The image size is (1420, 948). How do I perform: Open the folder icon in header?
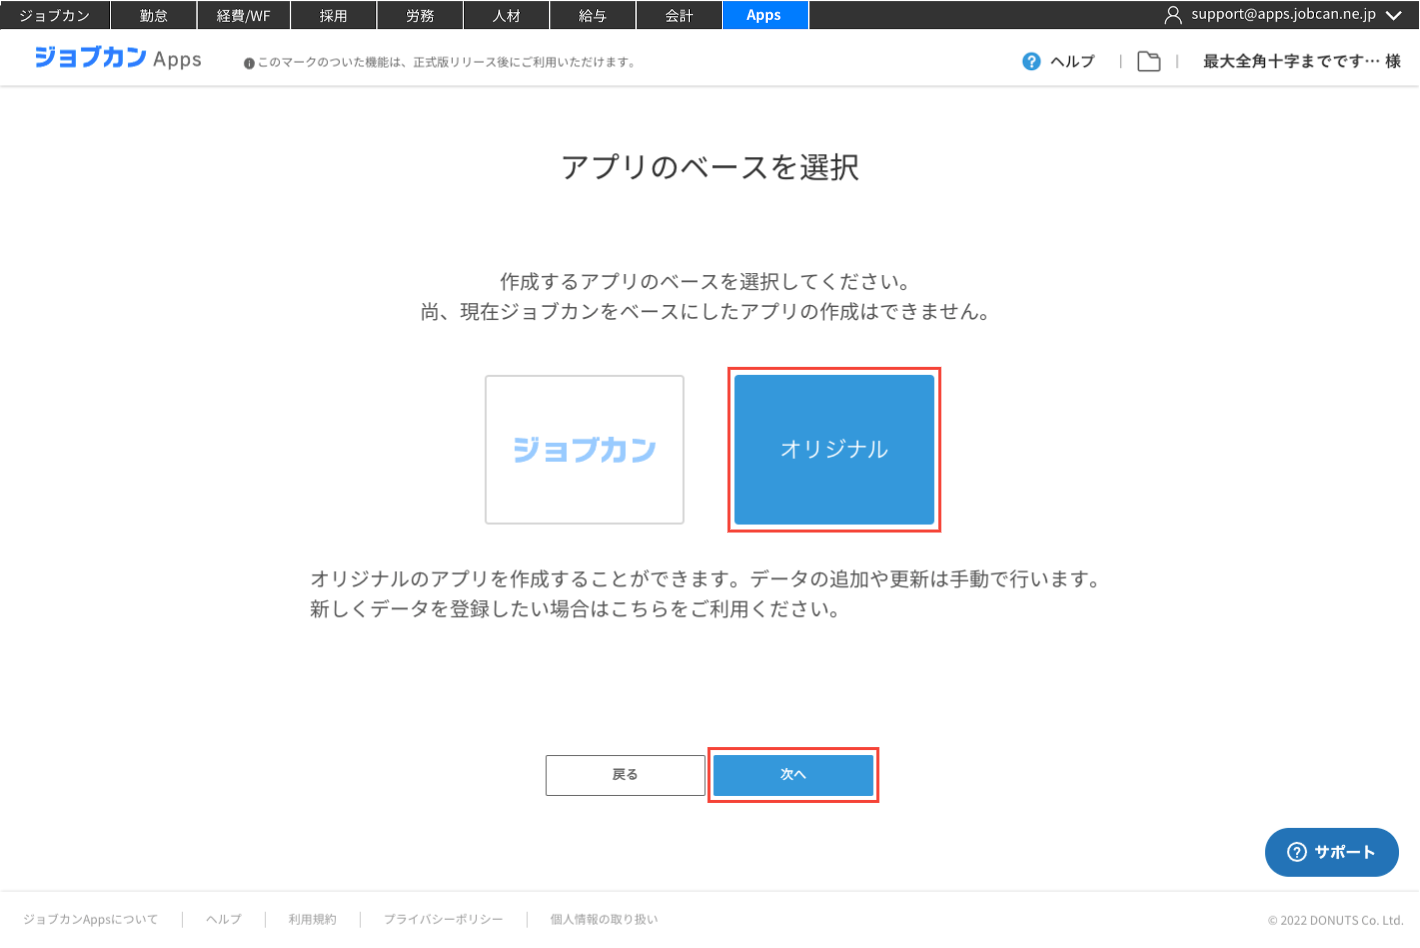click(x=1149, y=62)
